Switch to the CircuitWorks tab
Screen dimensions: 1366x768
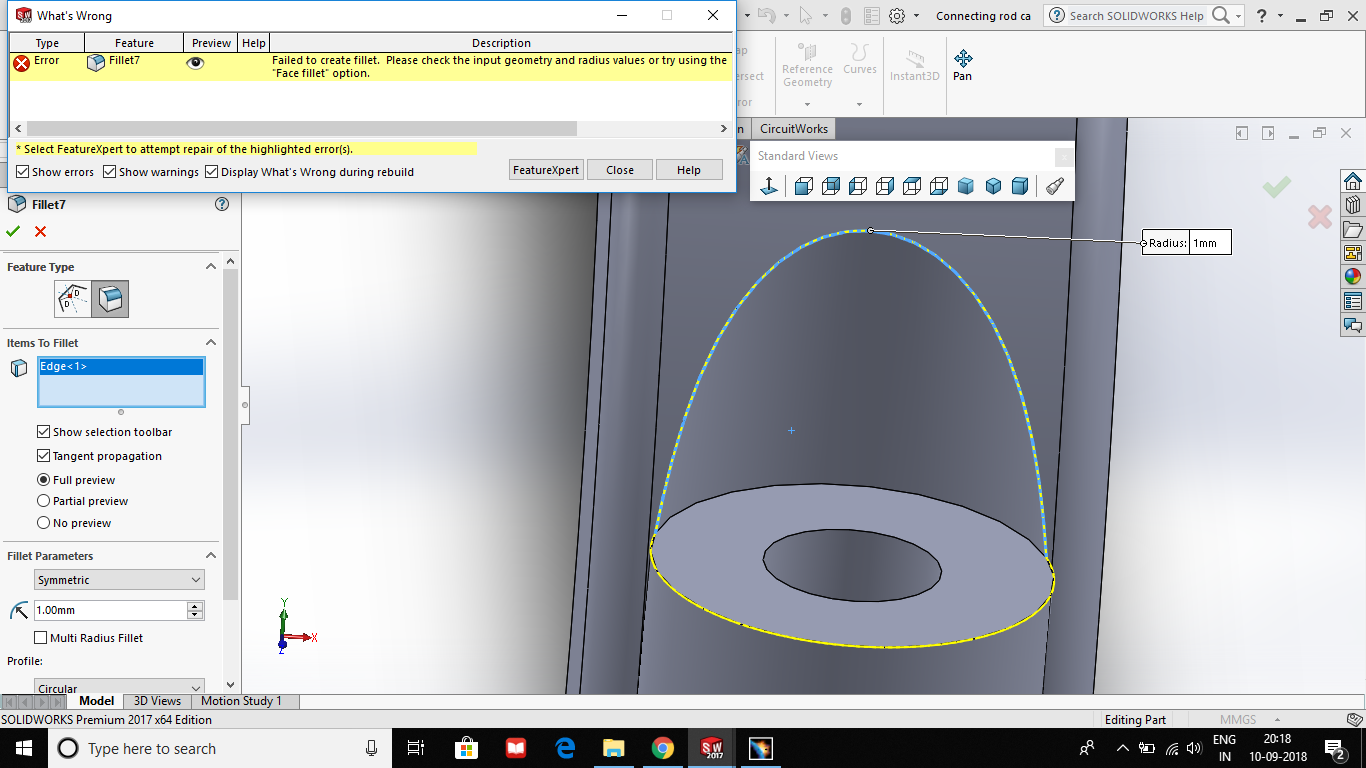(x=793, y=128)
